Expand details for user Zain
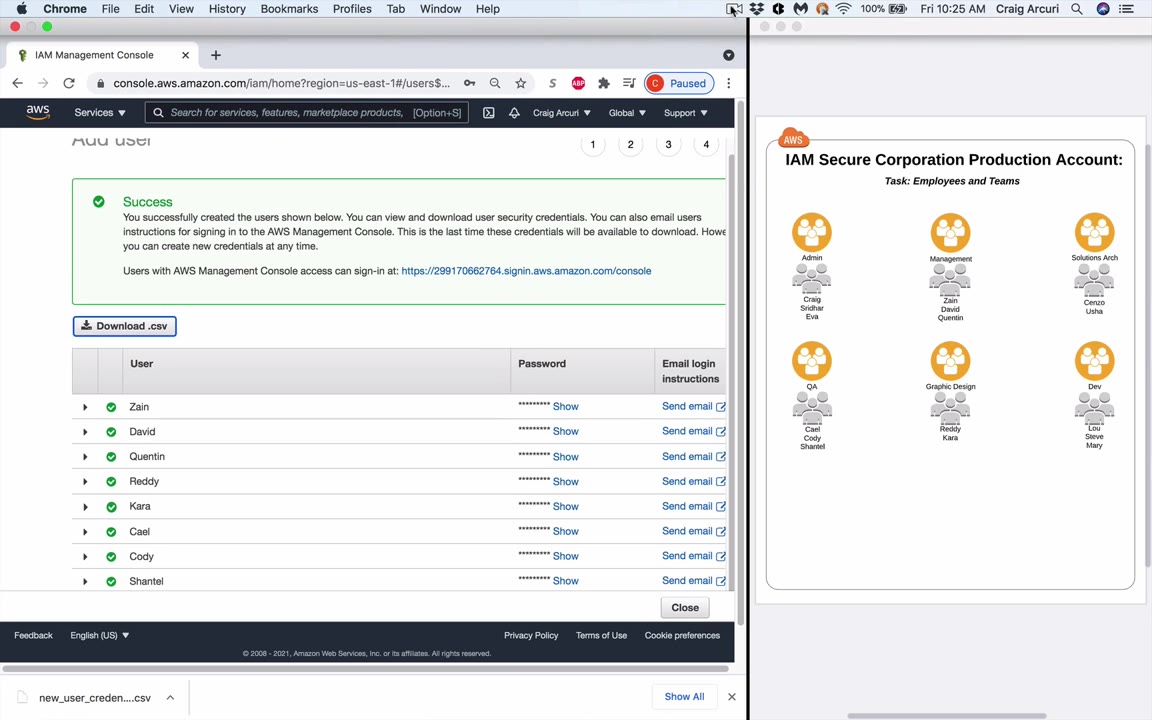The width and height of the screenshot is (1152, 720). click(x=85, y=407)
